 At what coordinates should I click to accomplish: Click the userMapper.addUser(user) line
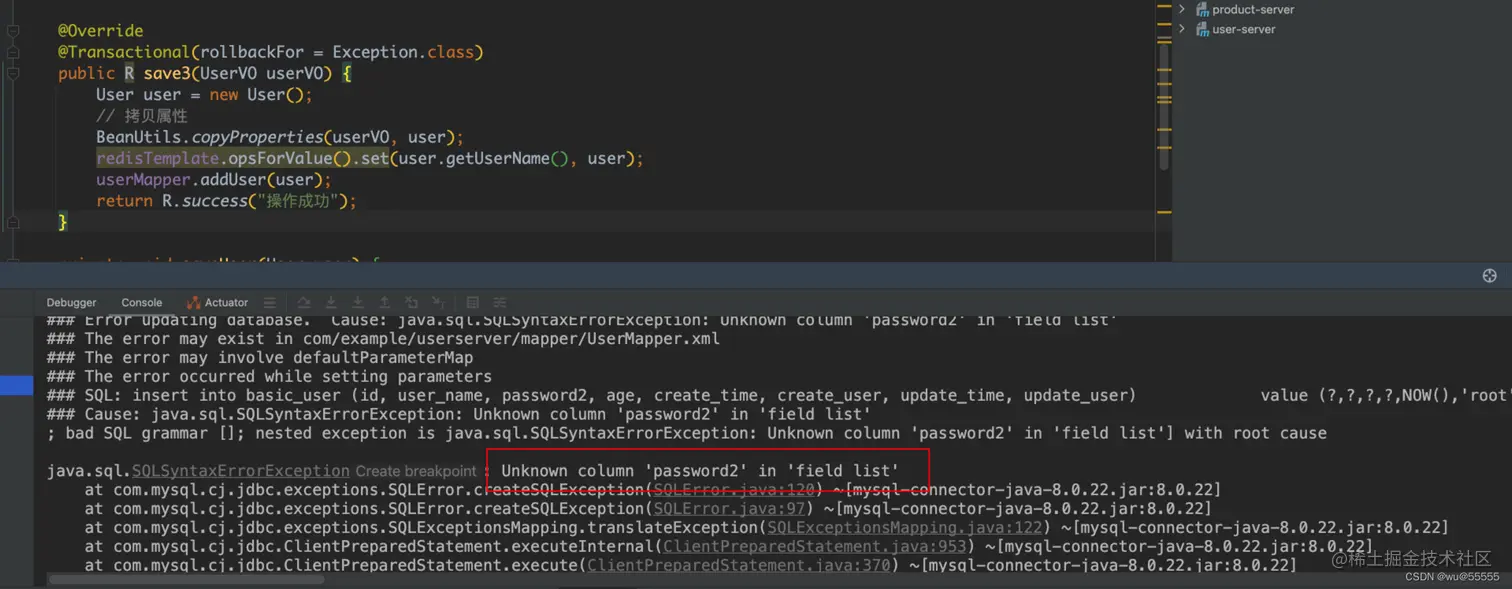pos(213,180)
